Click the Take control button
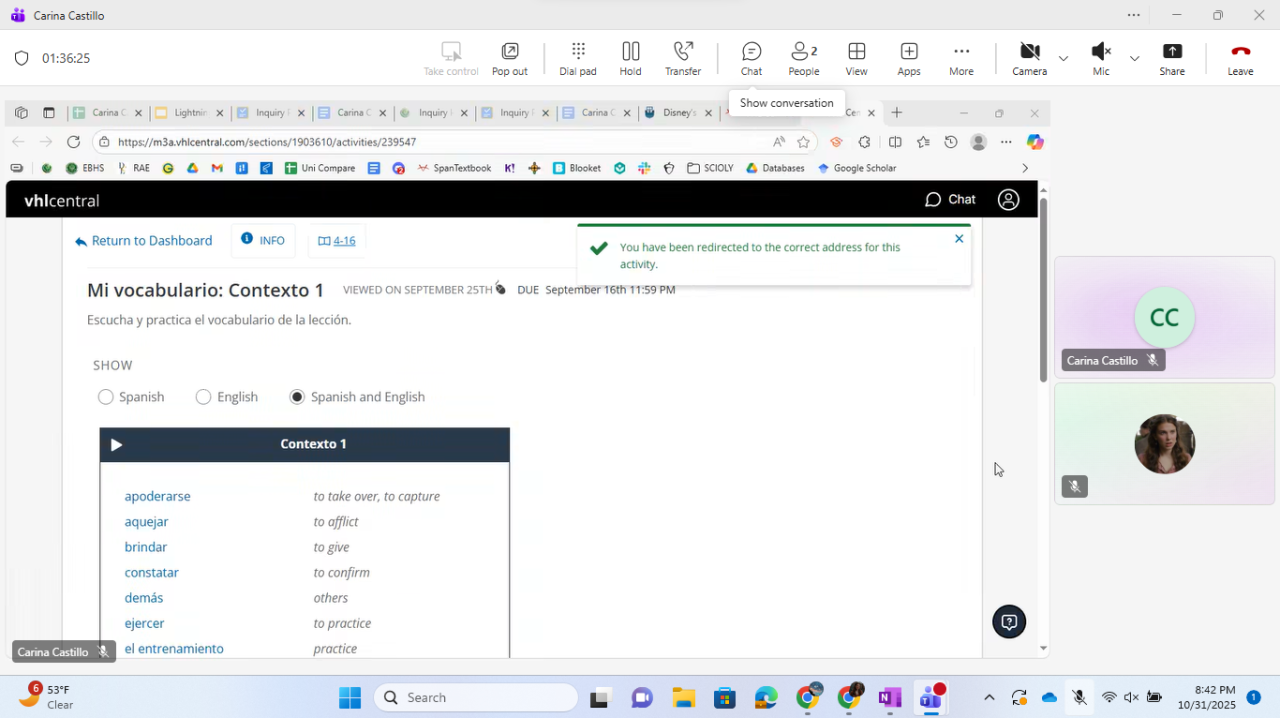This screenshot has width=1280, height=718. [451, 58]
